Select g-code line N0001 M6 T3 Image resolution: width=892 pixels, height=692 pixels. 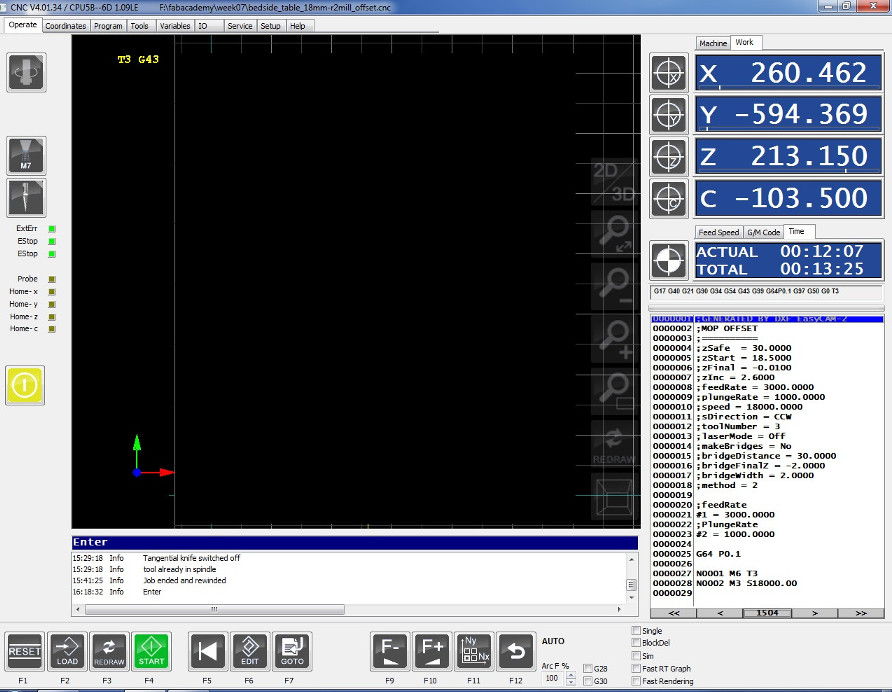point(766,573)
